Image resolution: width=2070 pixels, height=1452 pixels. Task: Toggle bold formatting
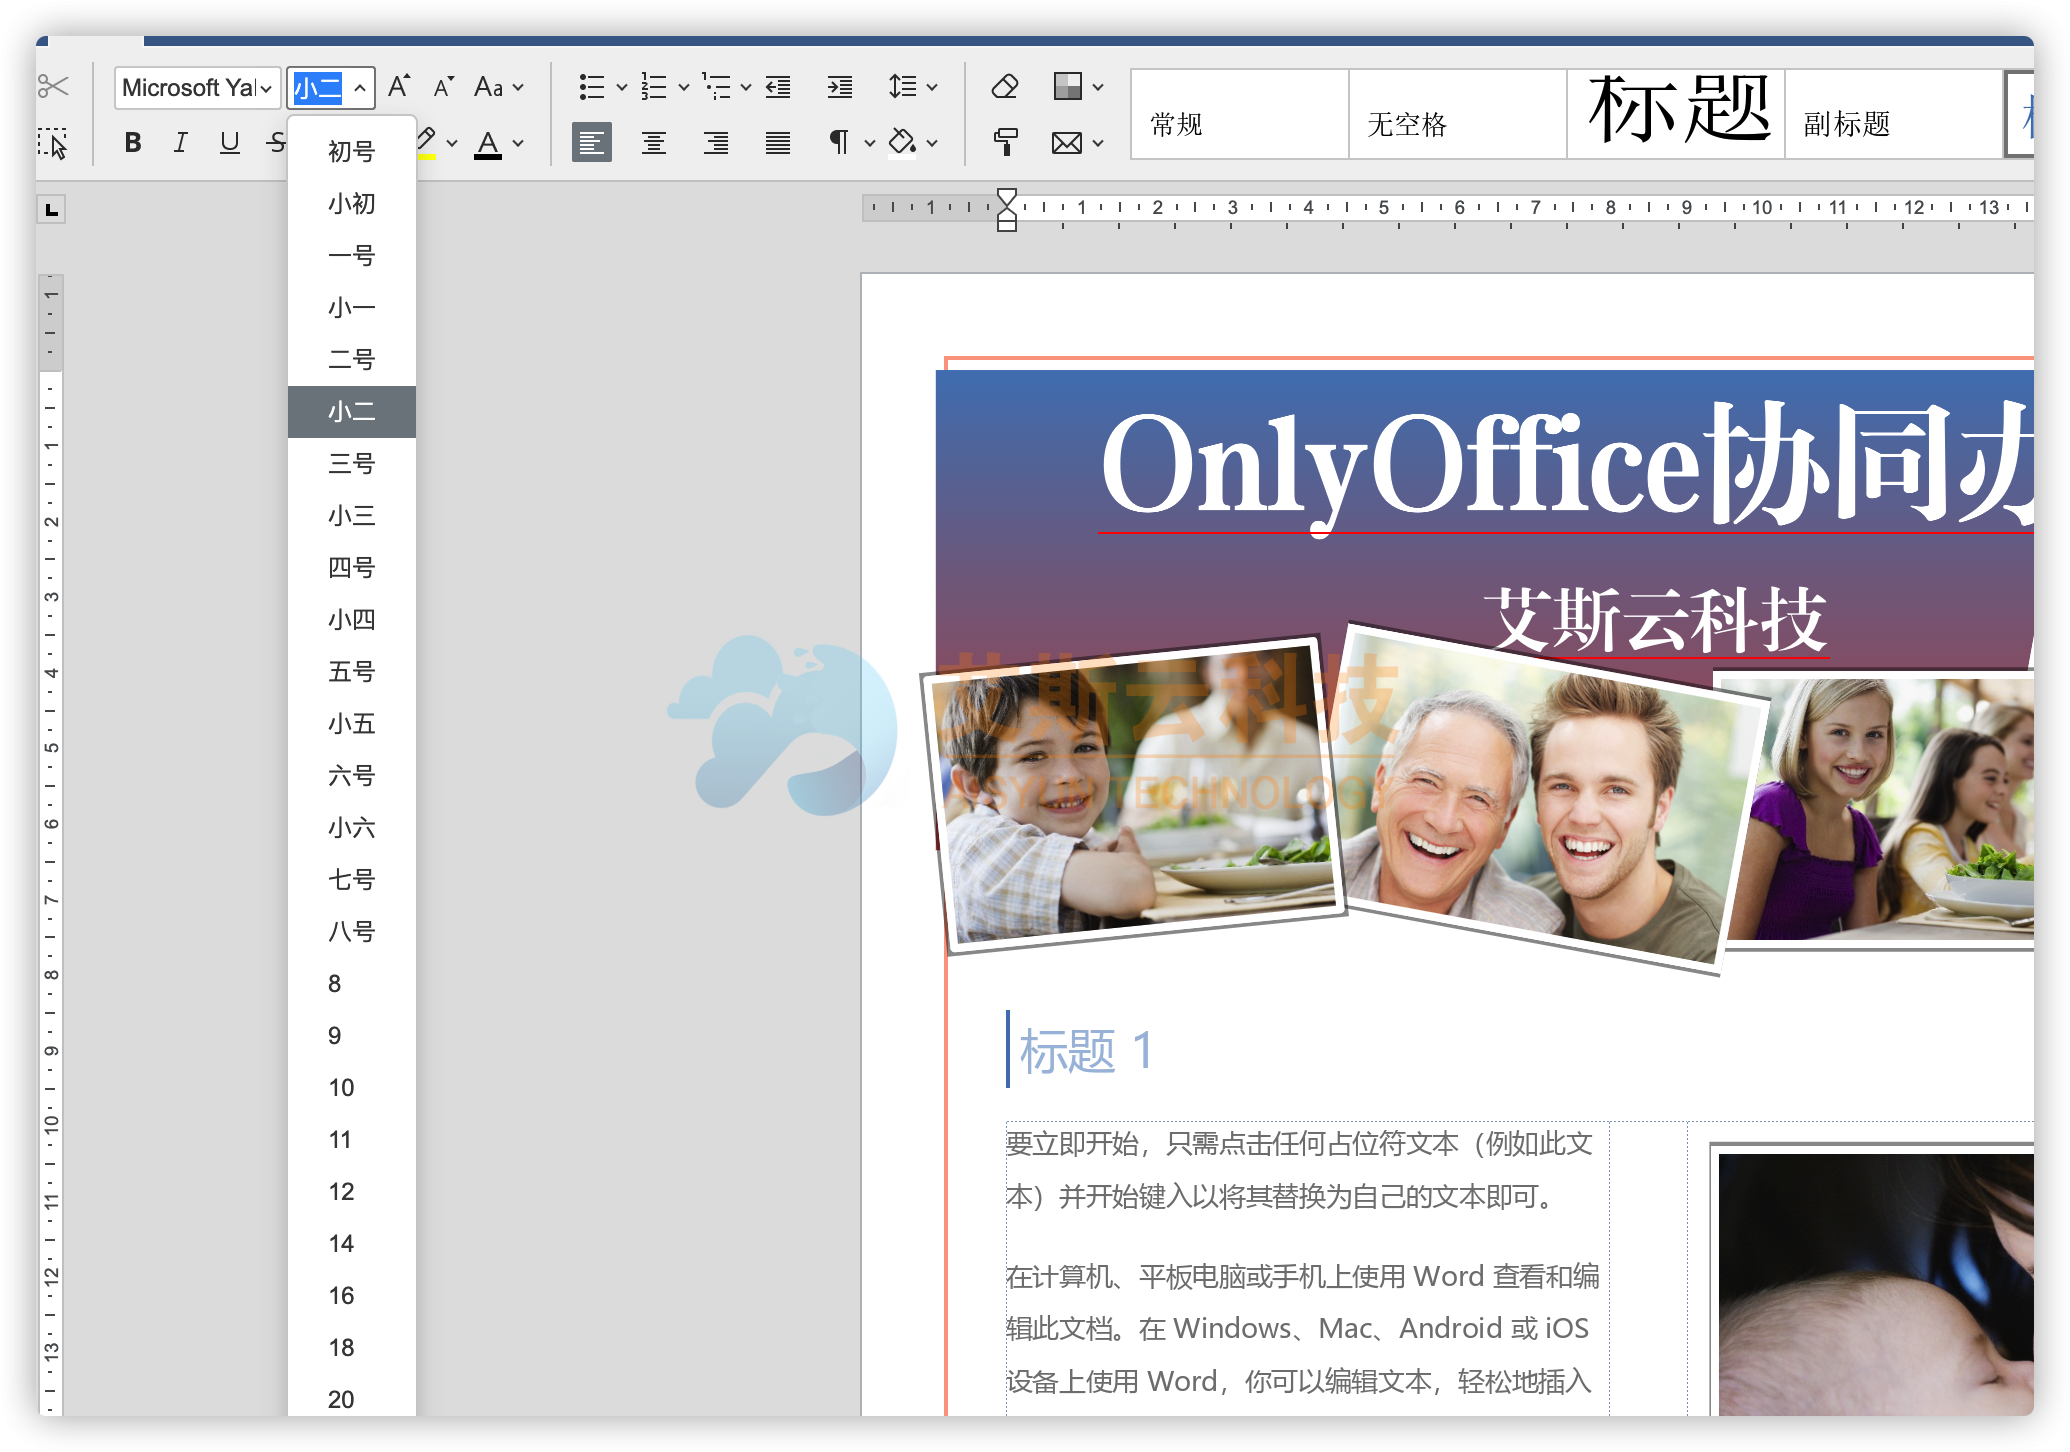pos(132,142)
